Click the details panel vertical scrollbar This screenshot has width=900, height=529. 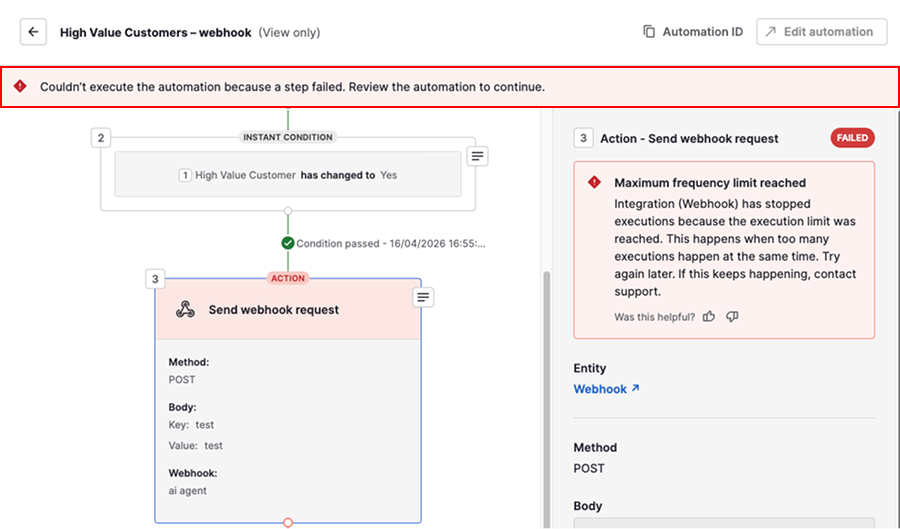[x=546, y=400]
